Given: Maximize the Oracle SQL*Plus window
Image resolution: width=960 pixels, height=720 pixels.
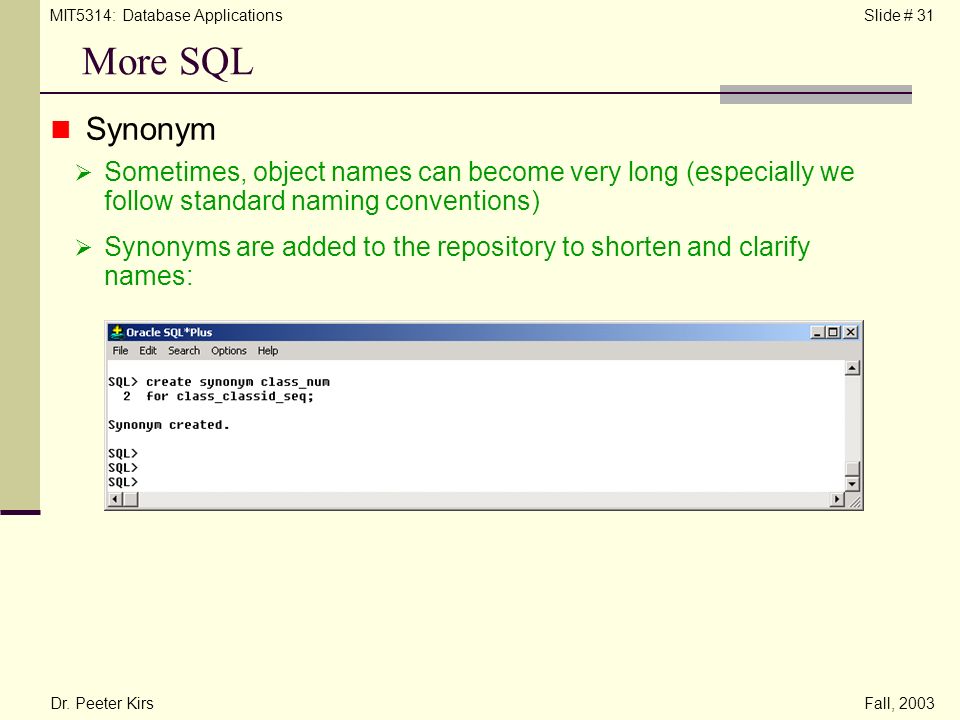Looking at the screenshot, I should point(832,332).
